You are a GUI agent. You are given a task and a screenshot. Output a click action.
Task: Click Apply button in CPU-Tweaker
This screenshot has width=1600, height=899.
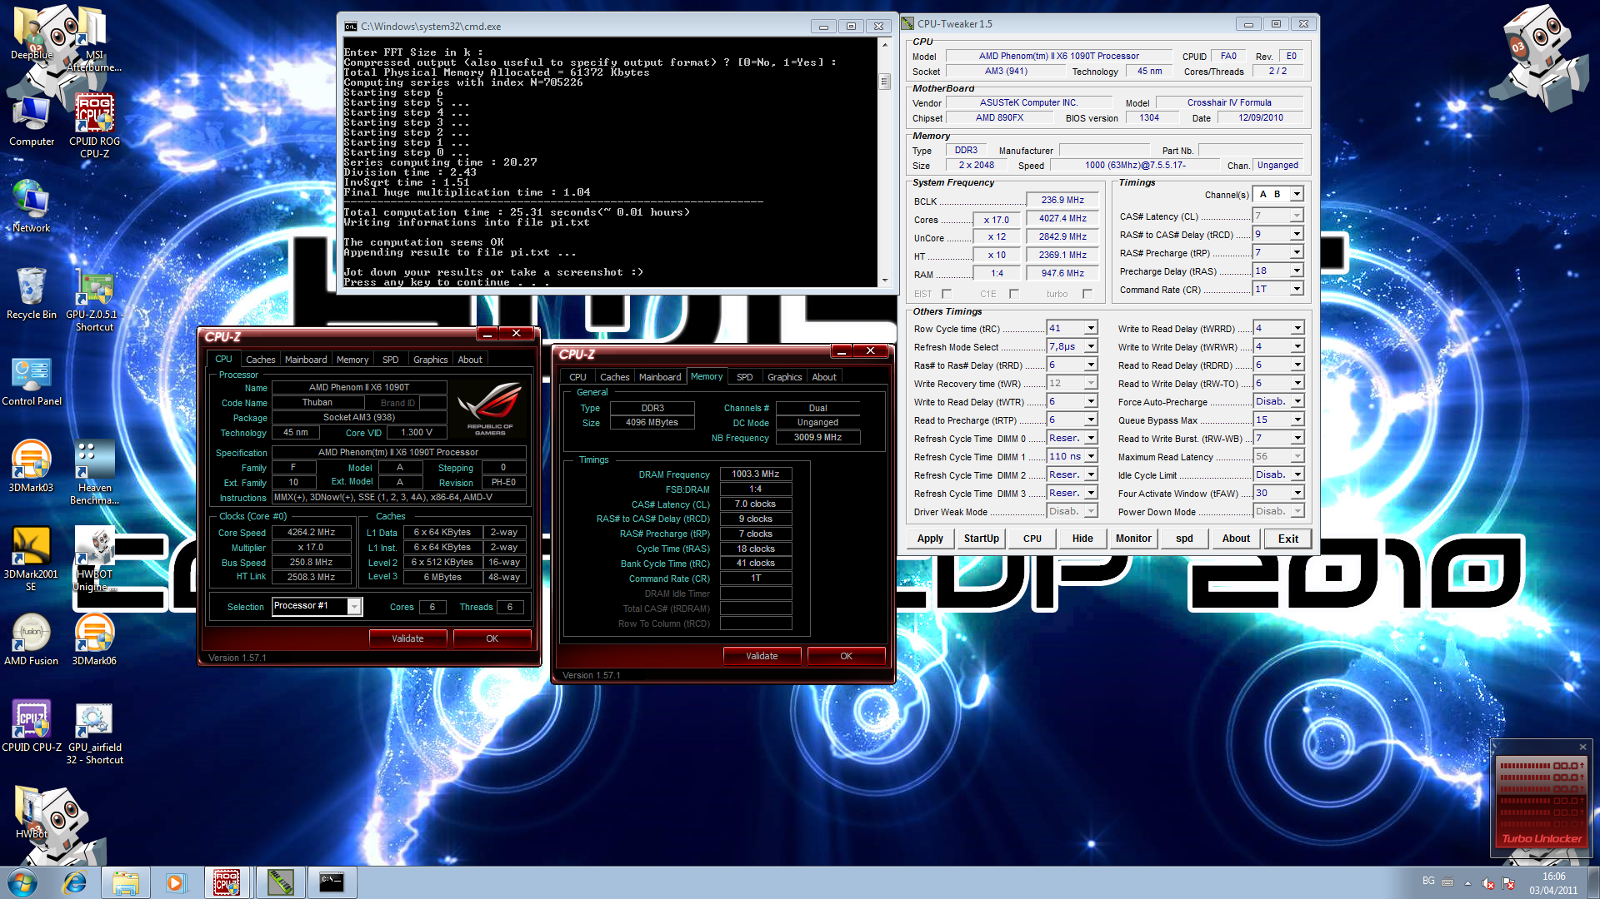tap(930, 538)
